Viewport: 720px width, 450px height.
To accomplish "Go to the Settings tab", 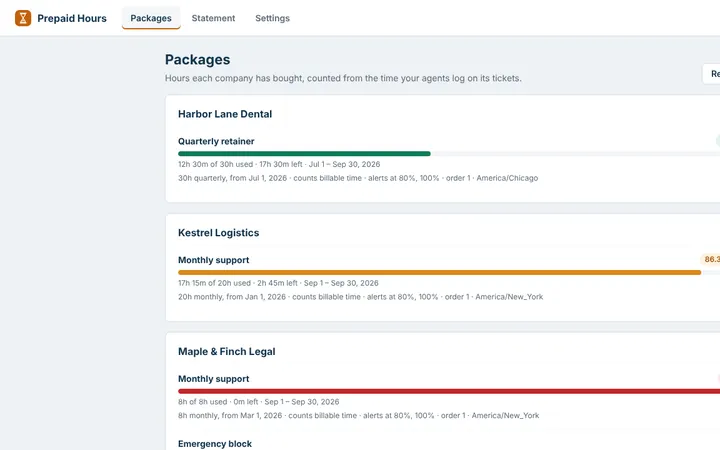I will pyautogui.click(x=272, y=18).
